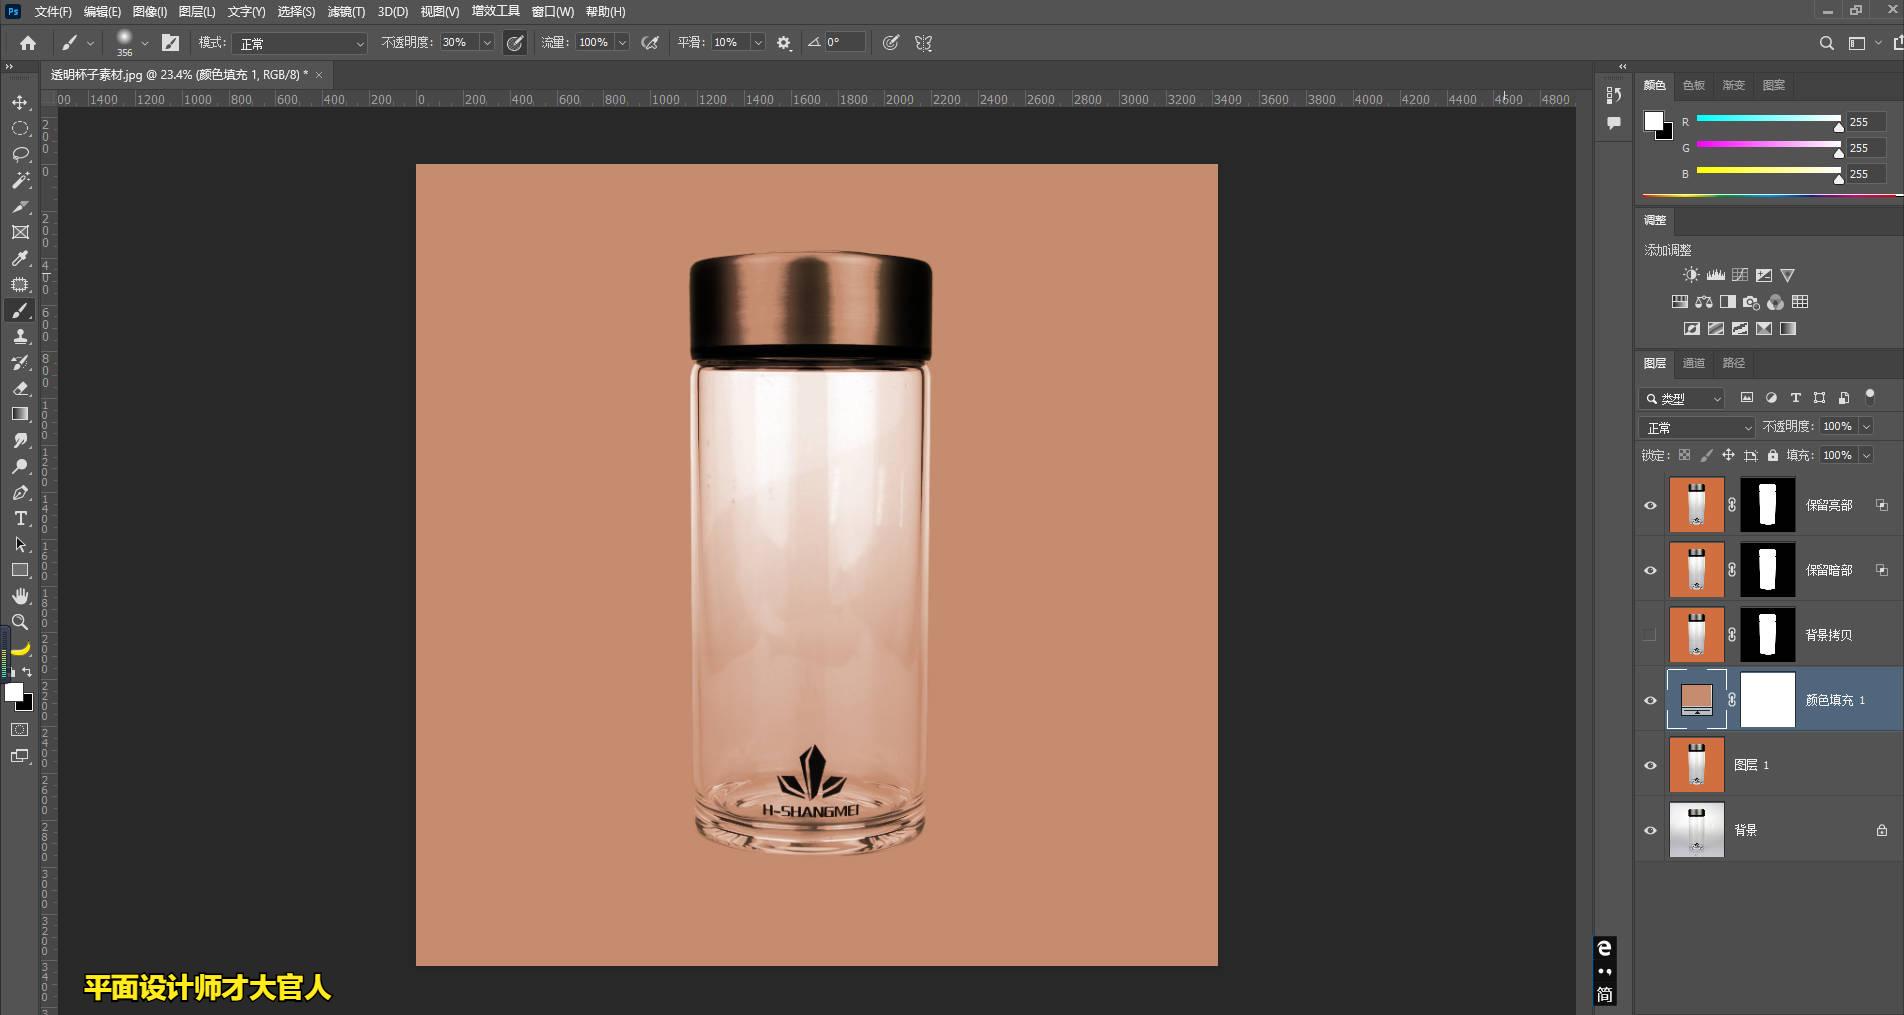Open the Levels adjustment icon
This screenshot has height=1015, width=1904.
pyautogui.click(x=1716, y=275)
